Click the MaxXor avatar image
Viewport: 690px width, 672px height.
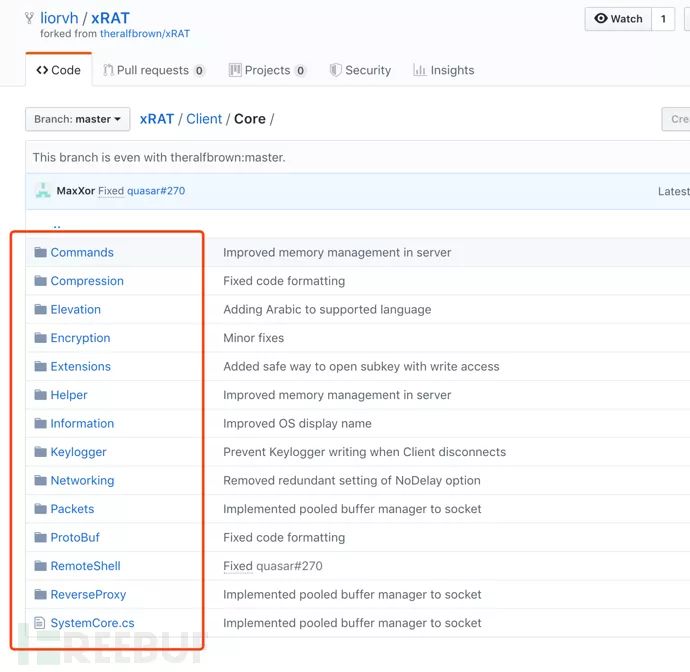click(43, 191)
